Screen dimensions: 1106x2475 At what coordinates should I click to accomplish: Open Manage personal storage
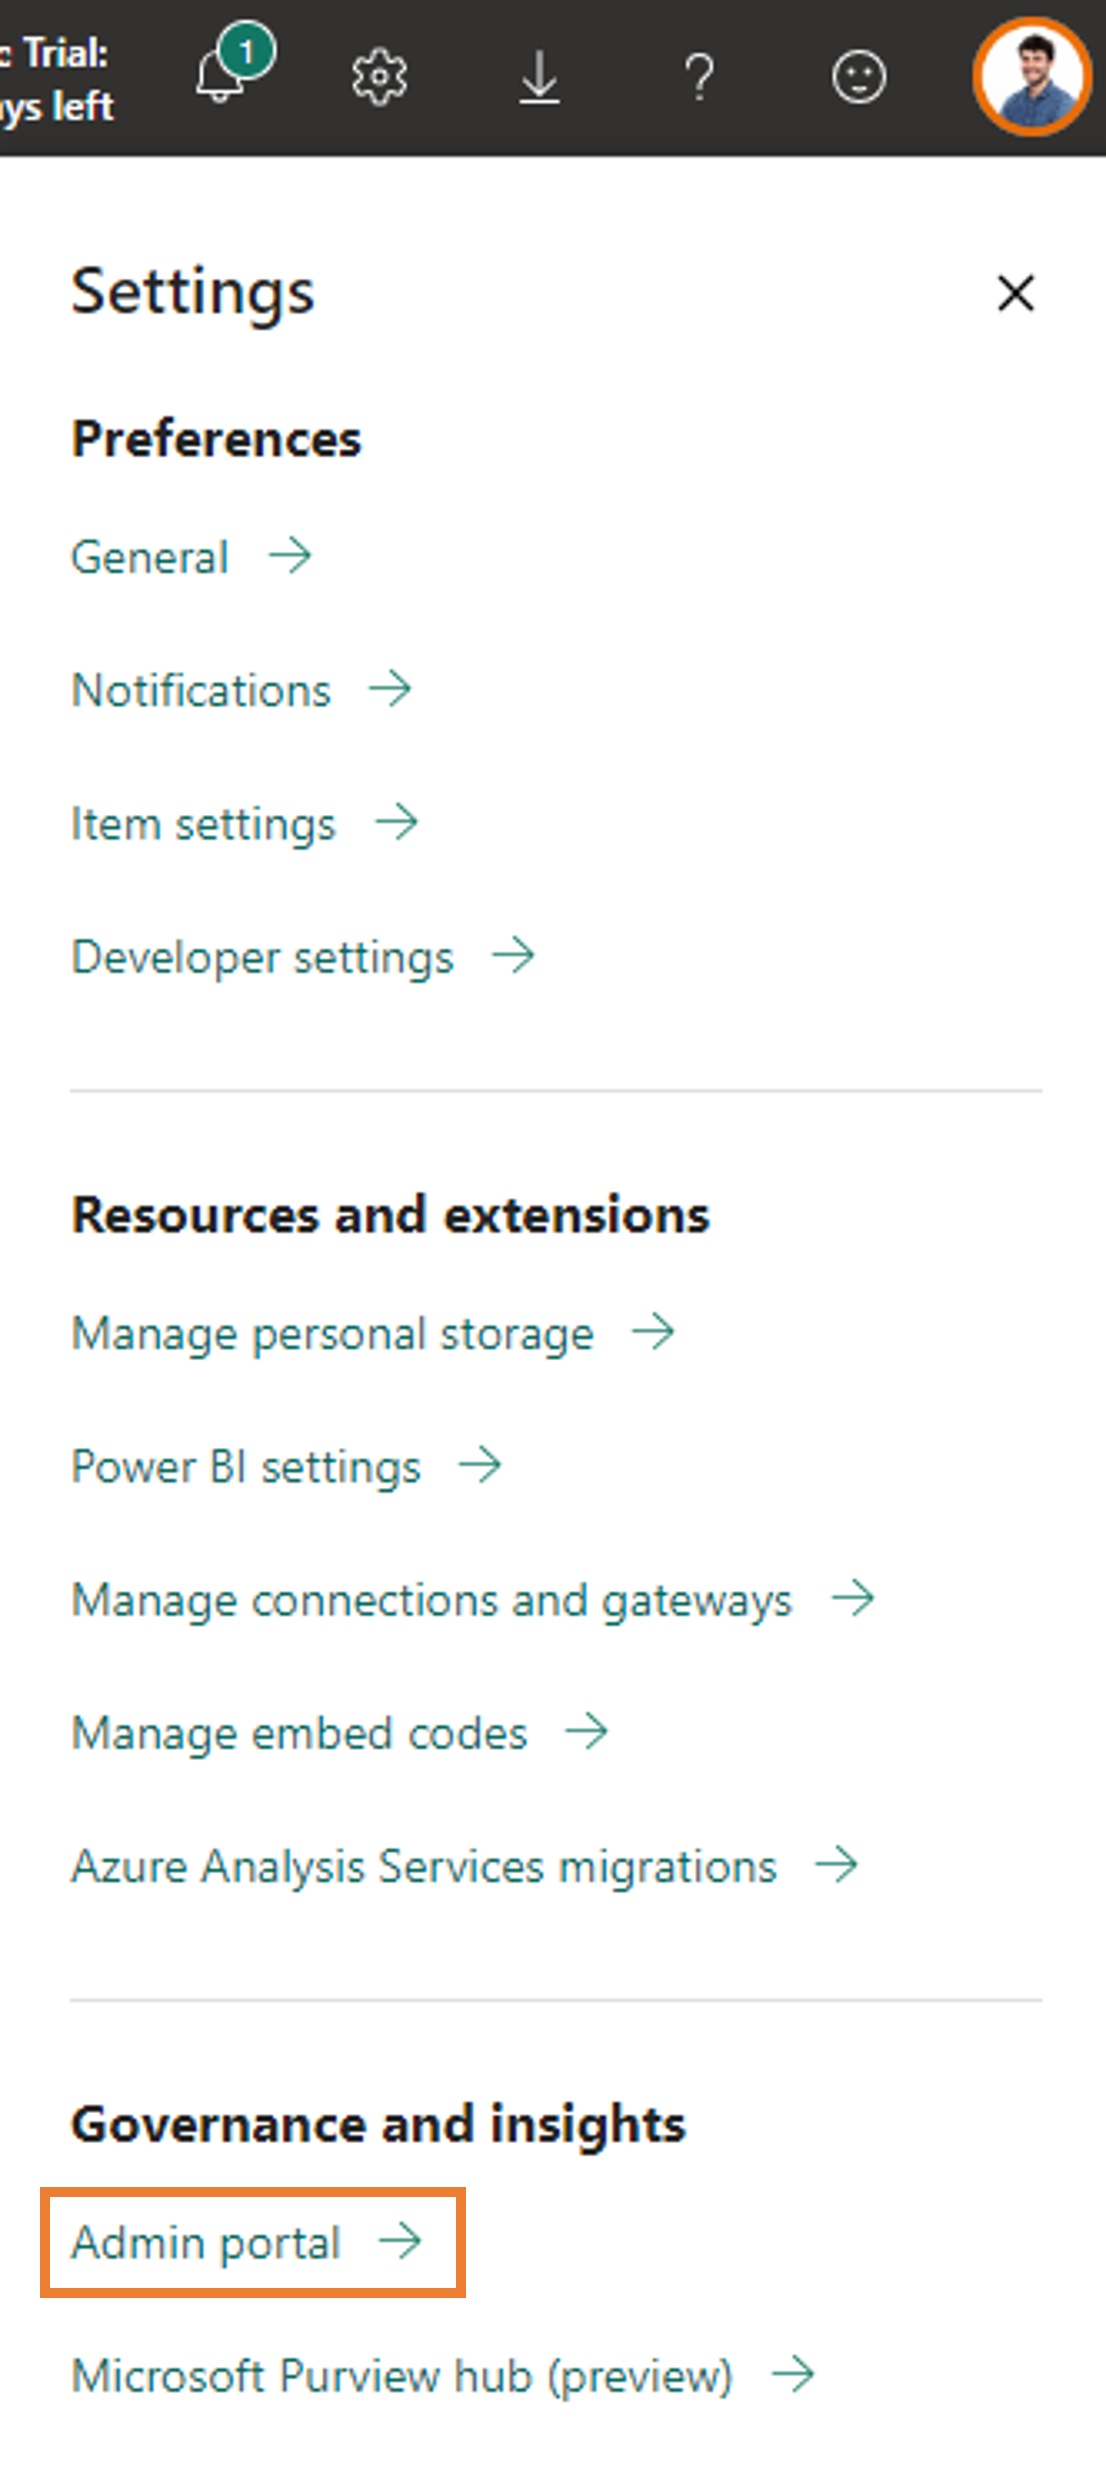click(331, 1332)
